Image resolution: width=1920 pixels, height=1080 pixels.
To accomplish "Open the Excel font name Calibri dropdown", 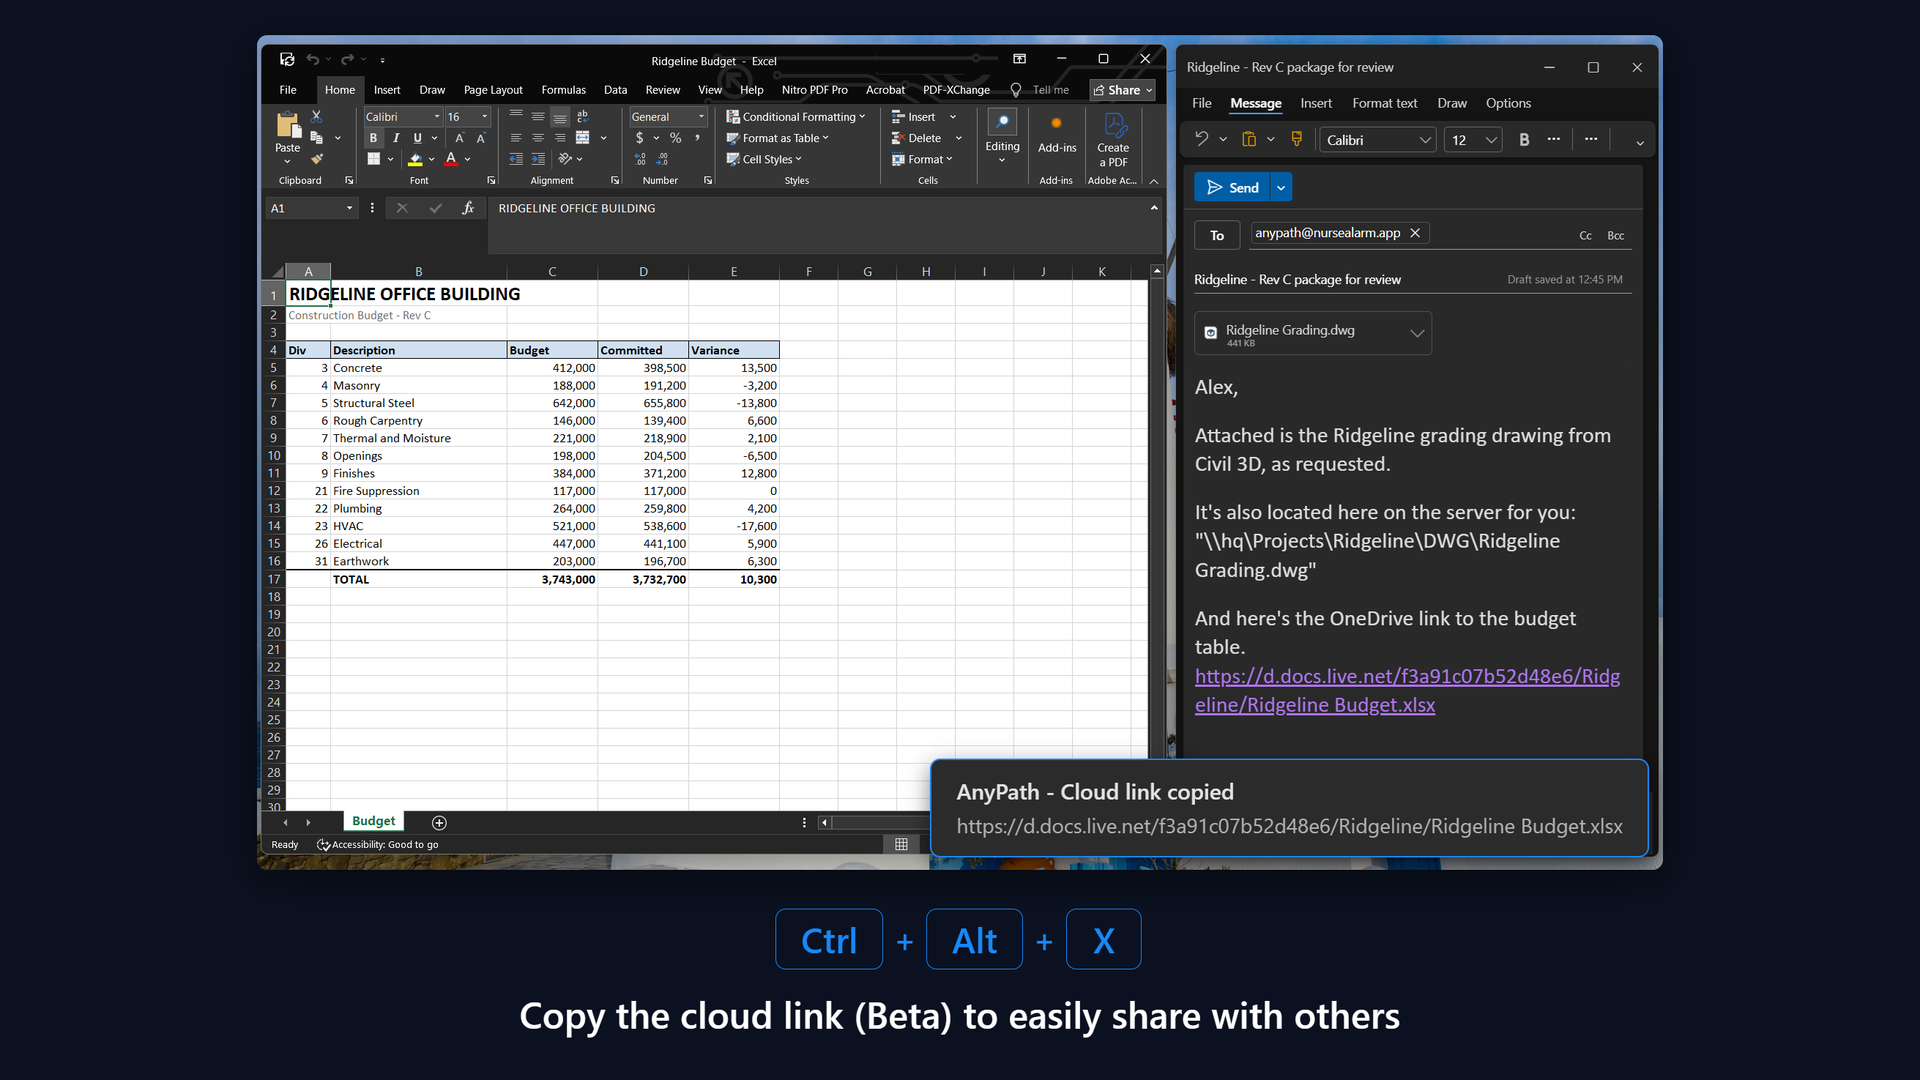I will pos(437,117).
